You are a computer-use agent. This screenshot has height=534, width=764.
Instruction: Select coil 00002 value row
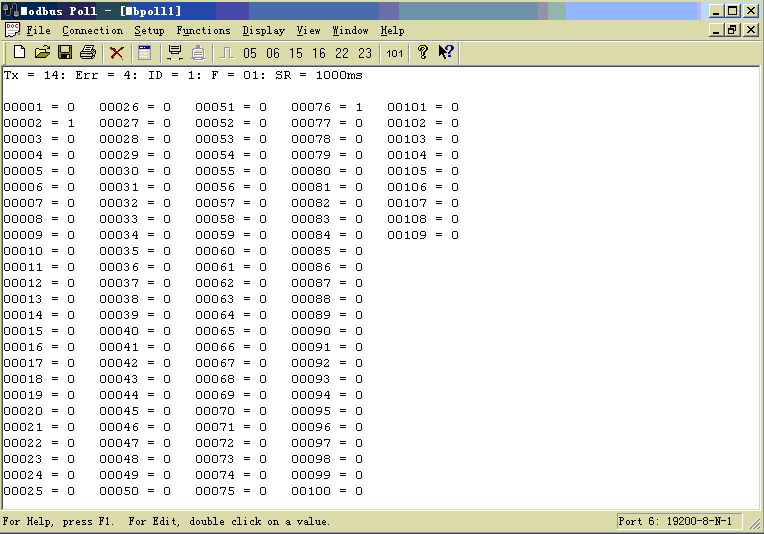point(39,123)
